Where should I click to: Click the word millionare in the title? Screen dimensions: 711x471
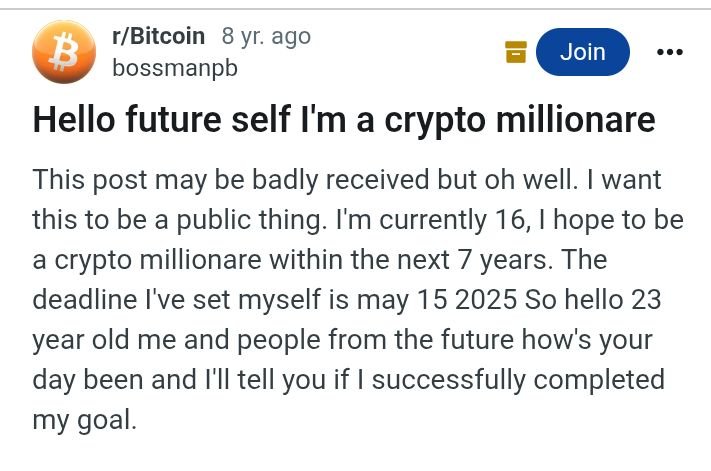click(575, 120)
